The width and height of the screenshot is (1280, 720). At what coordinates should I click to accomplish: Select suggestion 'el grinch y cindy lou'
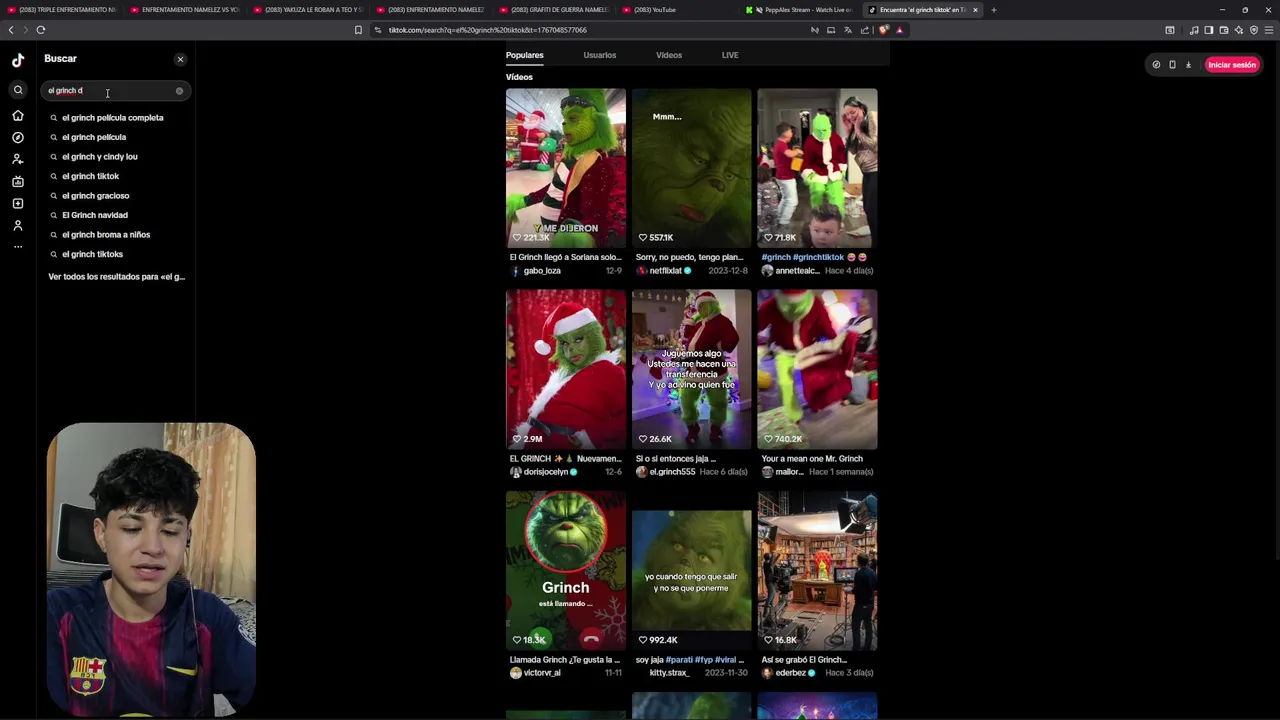pyautogui.click(x=100, y=157)
